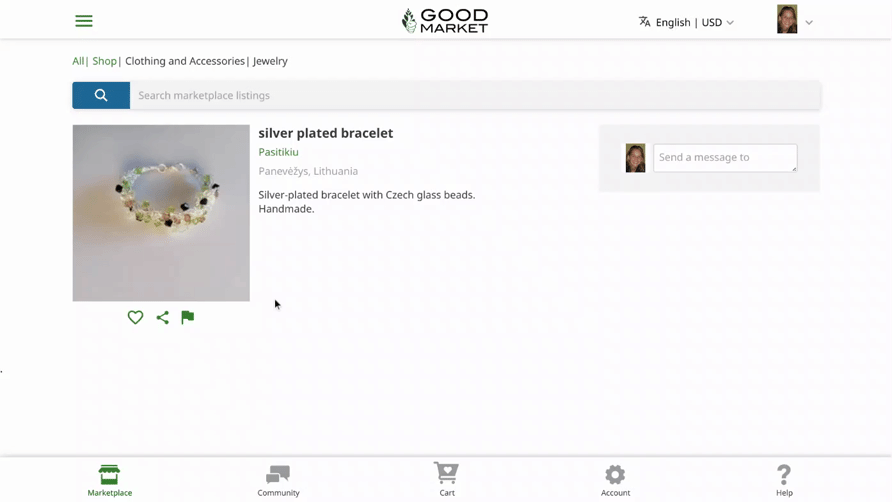Click the translate language icon

[644, 22]
